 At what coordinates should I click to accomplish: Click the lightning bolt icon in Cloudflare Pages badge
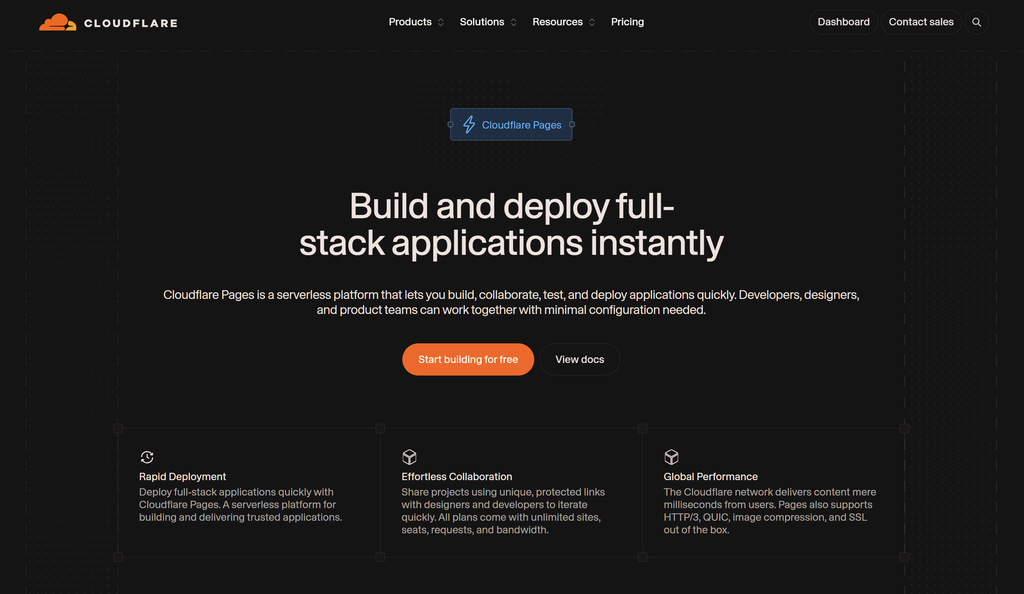[x=469, y=125]
